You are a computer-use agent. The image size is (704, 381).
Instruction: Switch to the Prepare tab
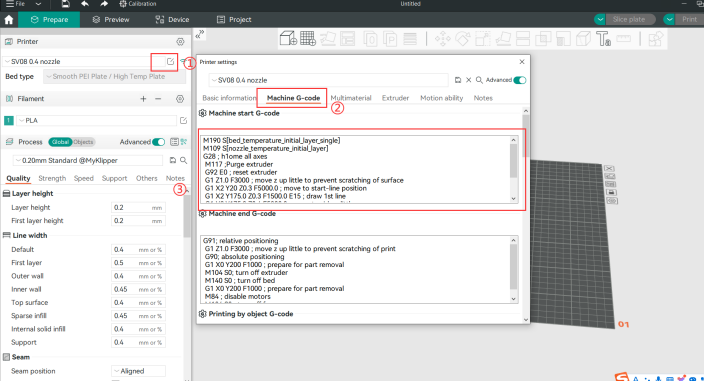[x=49, y=20]
